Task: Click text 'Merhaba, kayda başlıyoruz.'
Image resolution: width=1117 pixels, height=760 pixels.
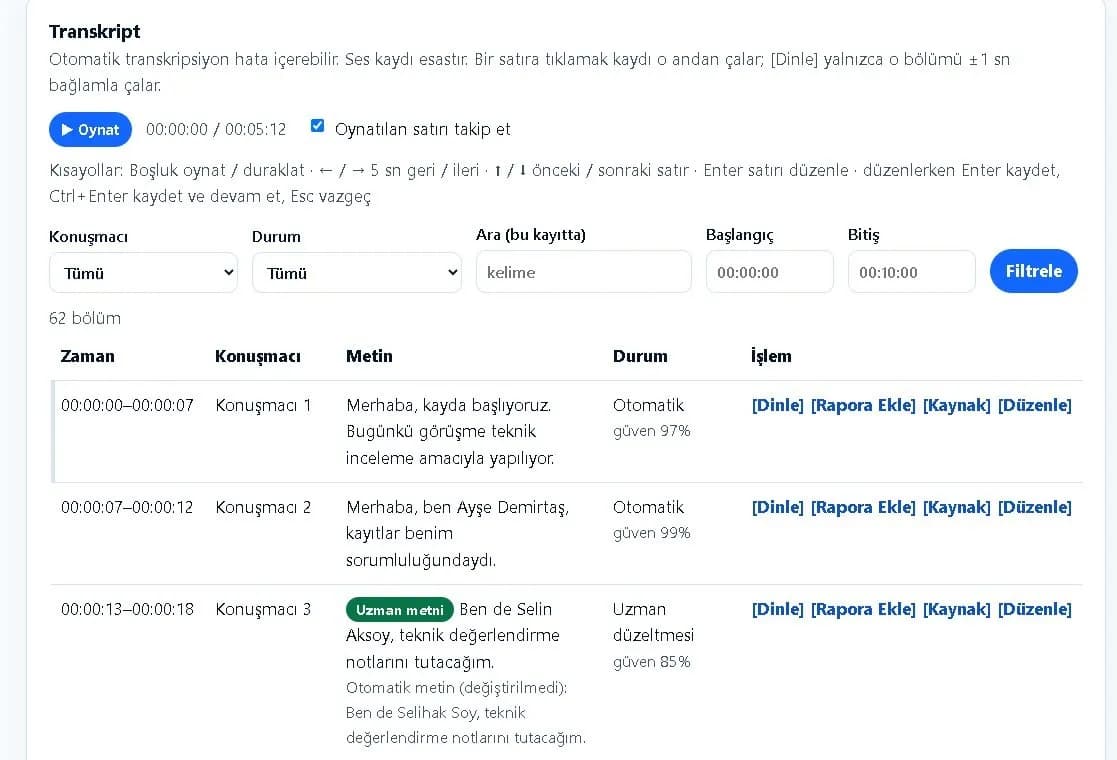Action: 448,405
